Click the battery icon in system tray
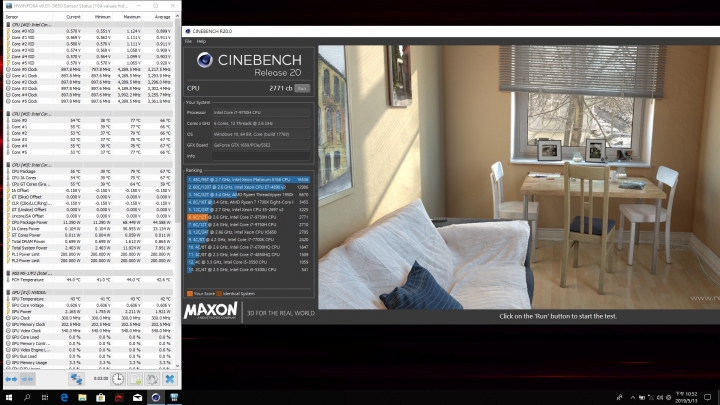 (641, 398)
